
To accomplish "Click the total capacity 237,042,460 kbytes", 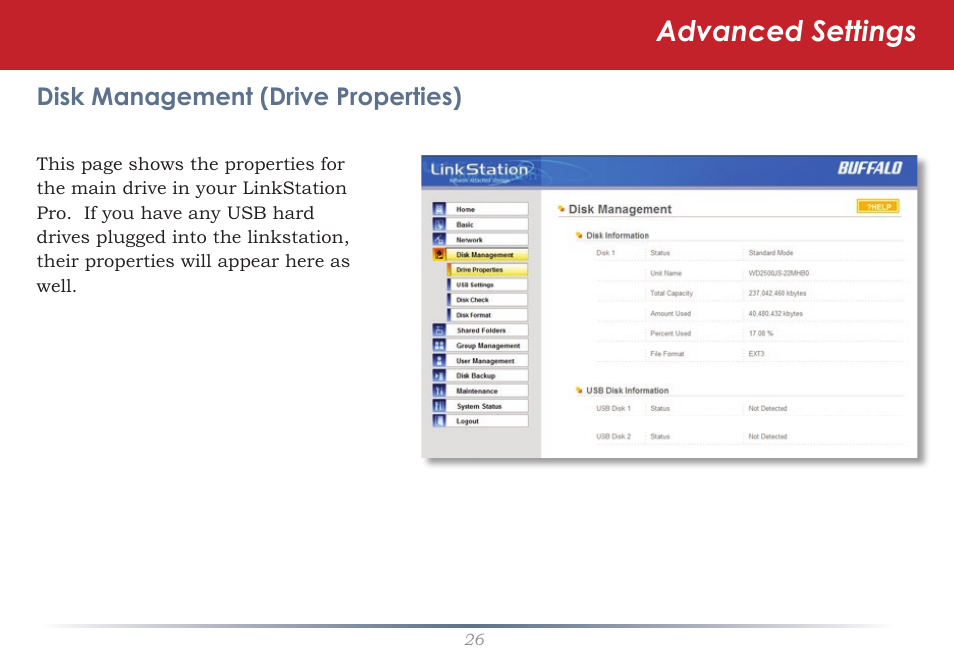I will click(x=777, y=293).
